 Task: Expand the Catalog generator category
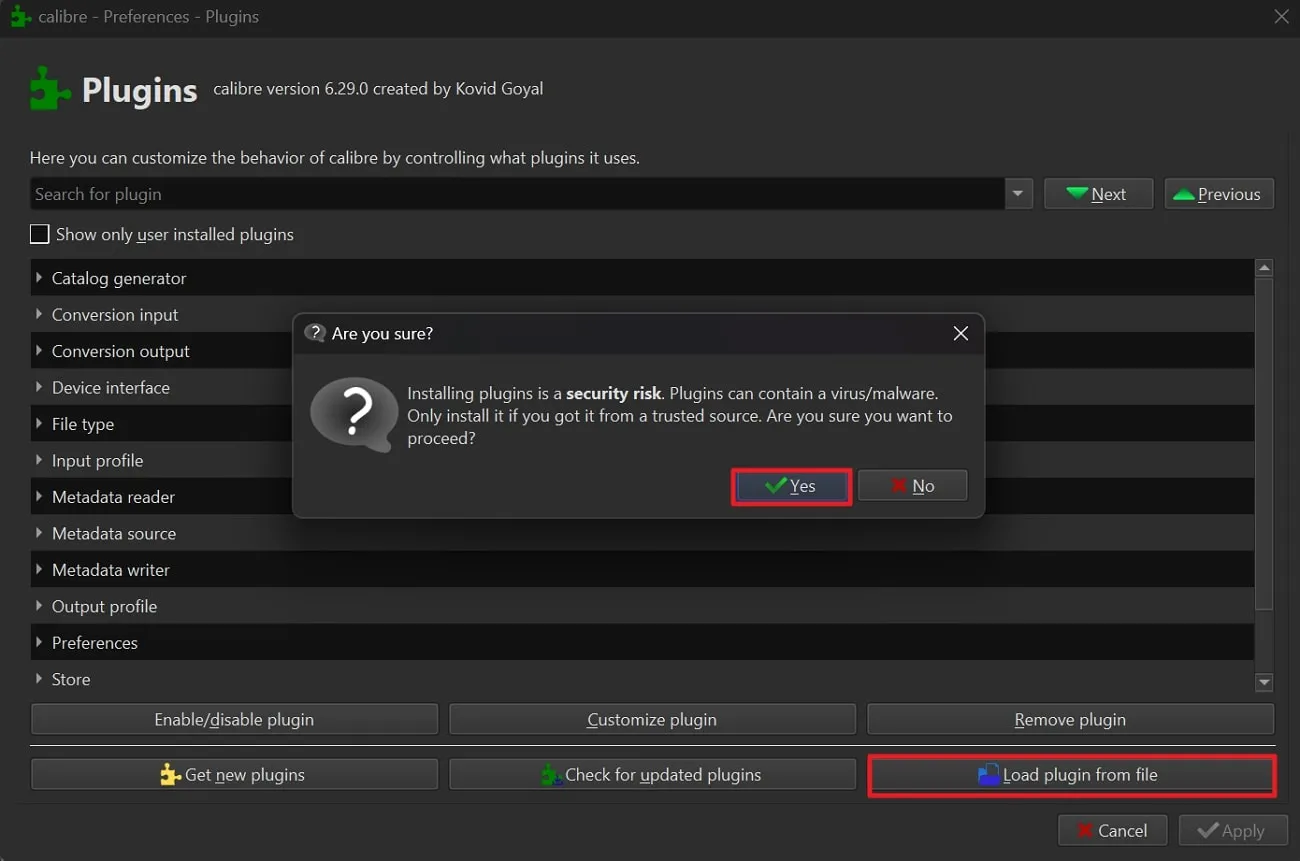click(x=37, y=278)
